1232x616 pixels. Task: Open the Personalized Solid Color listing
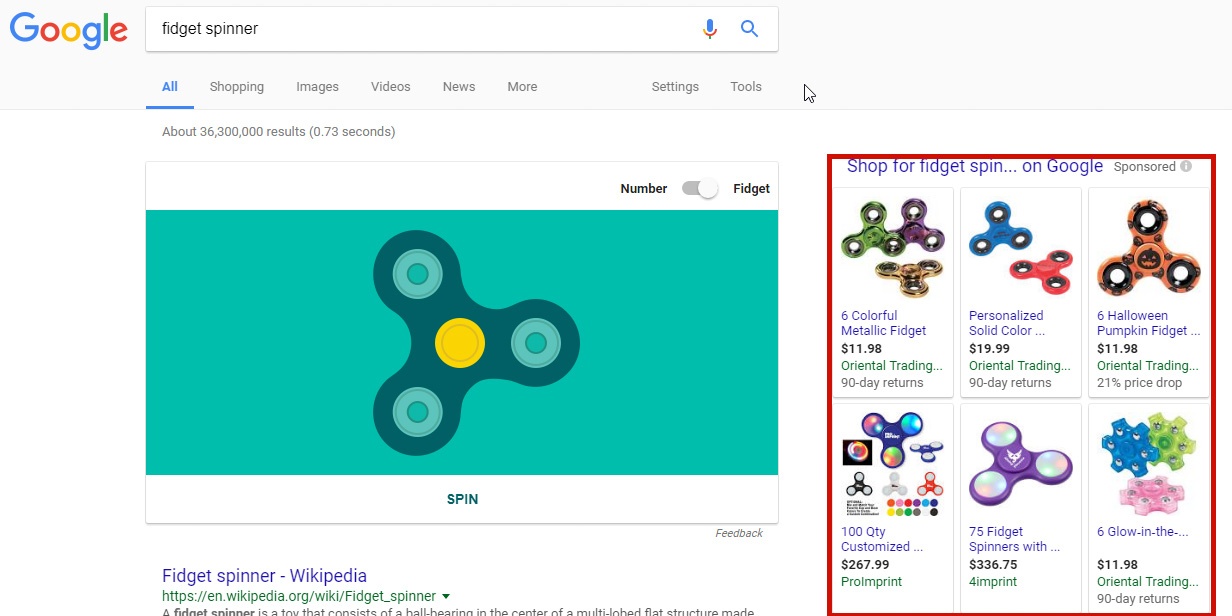click(x=1008, y=323)
